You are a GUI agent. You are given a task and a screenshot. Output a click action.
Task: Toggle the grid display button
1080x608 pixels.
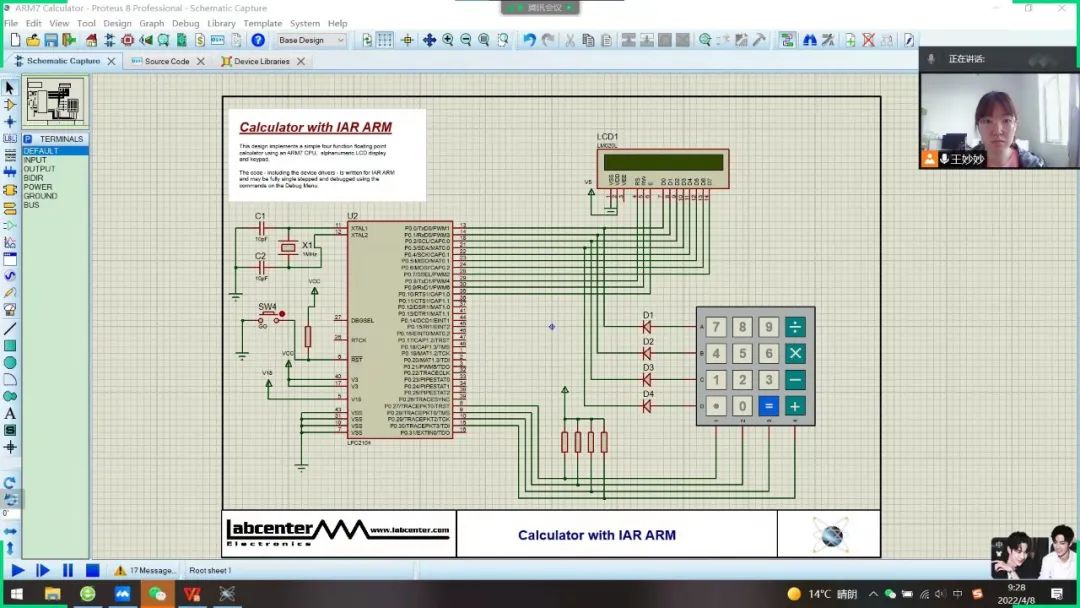[385, 41]
